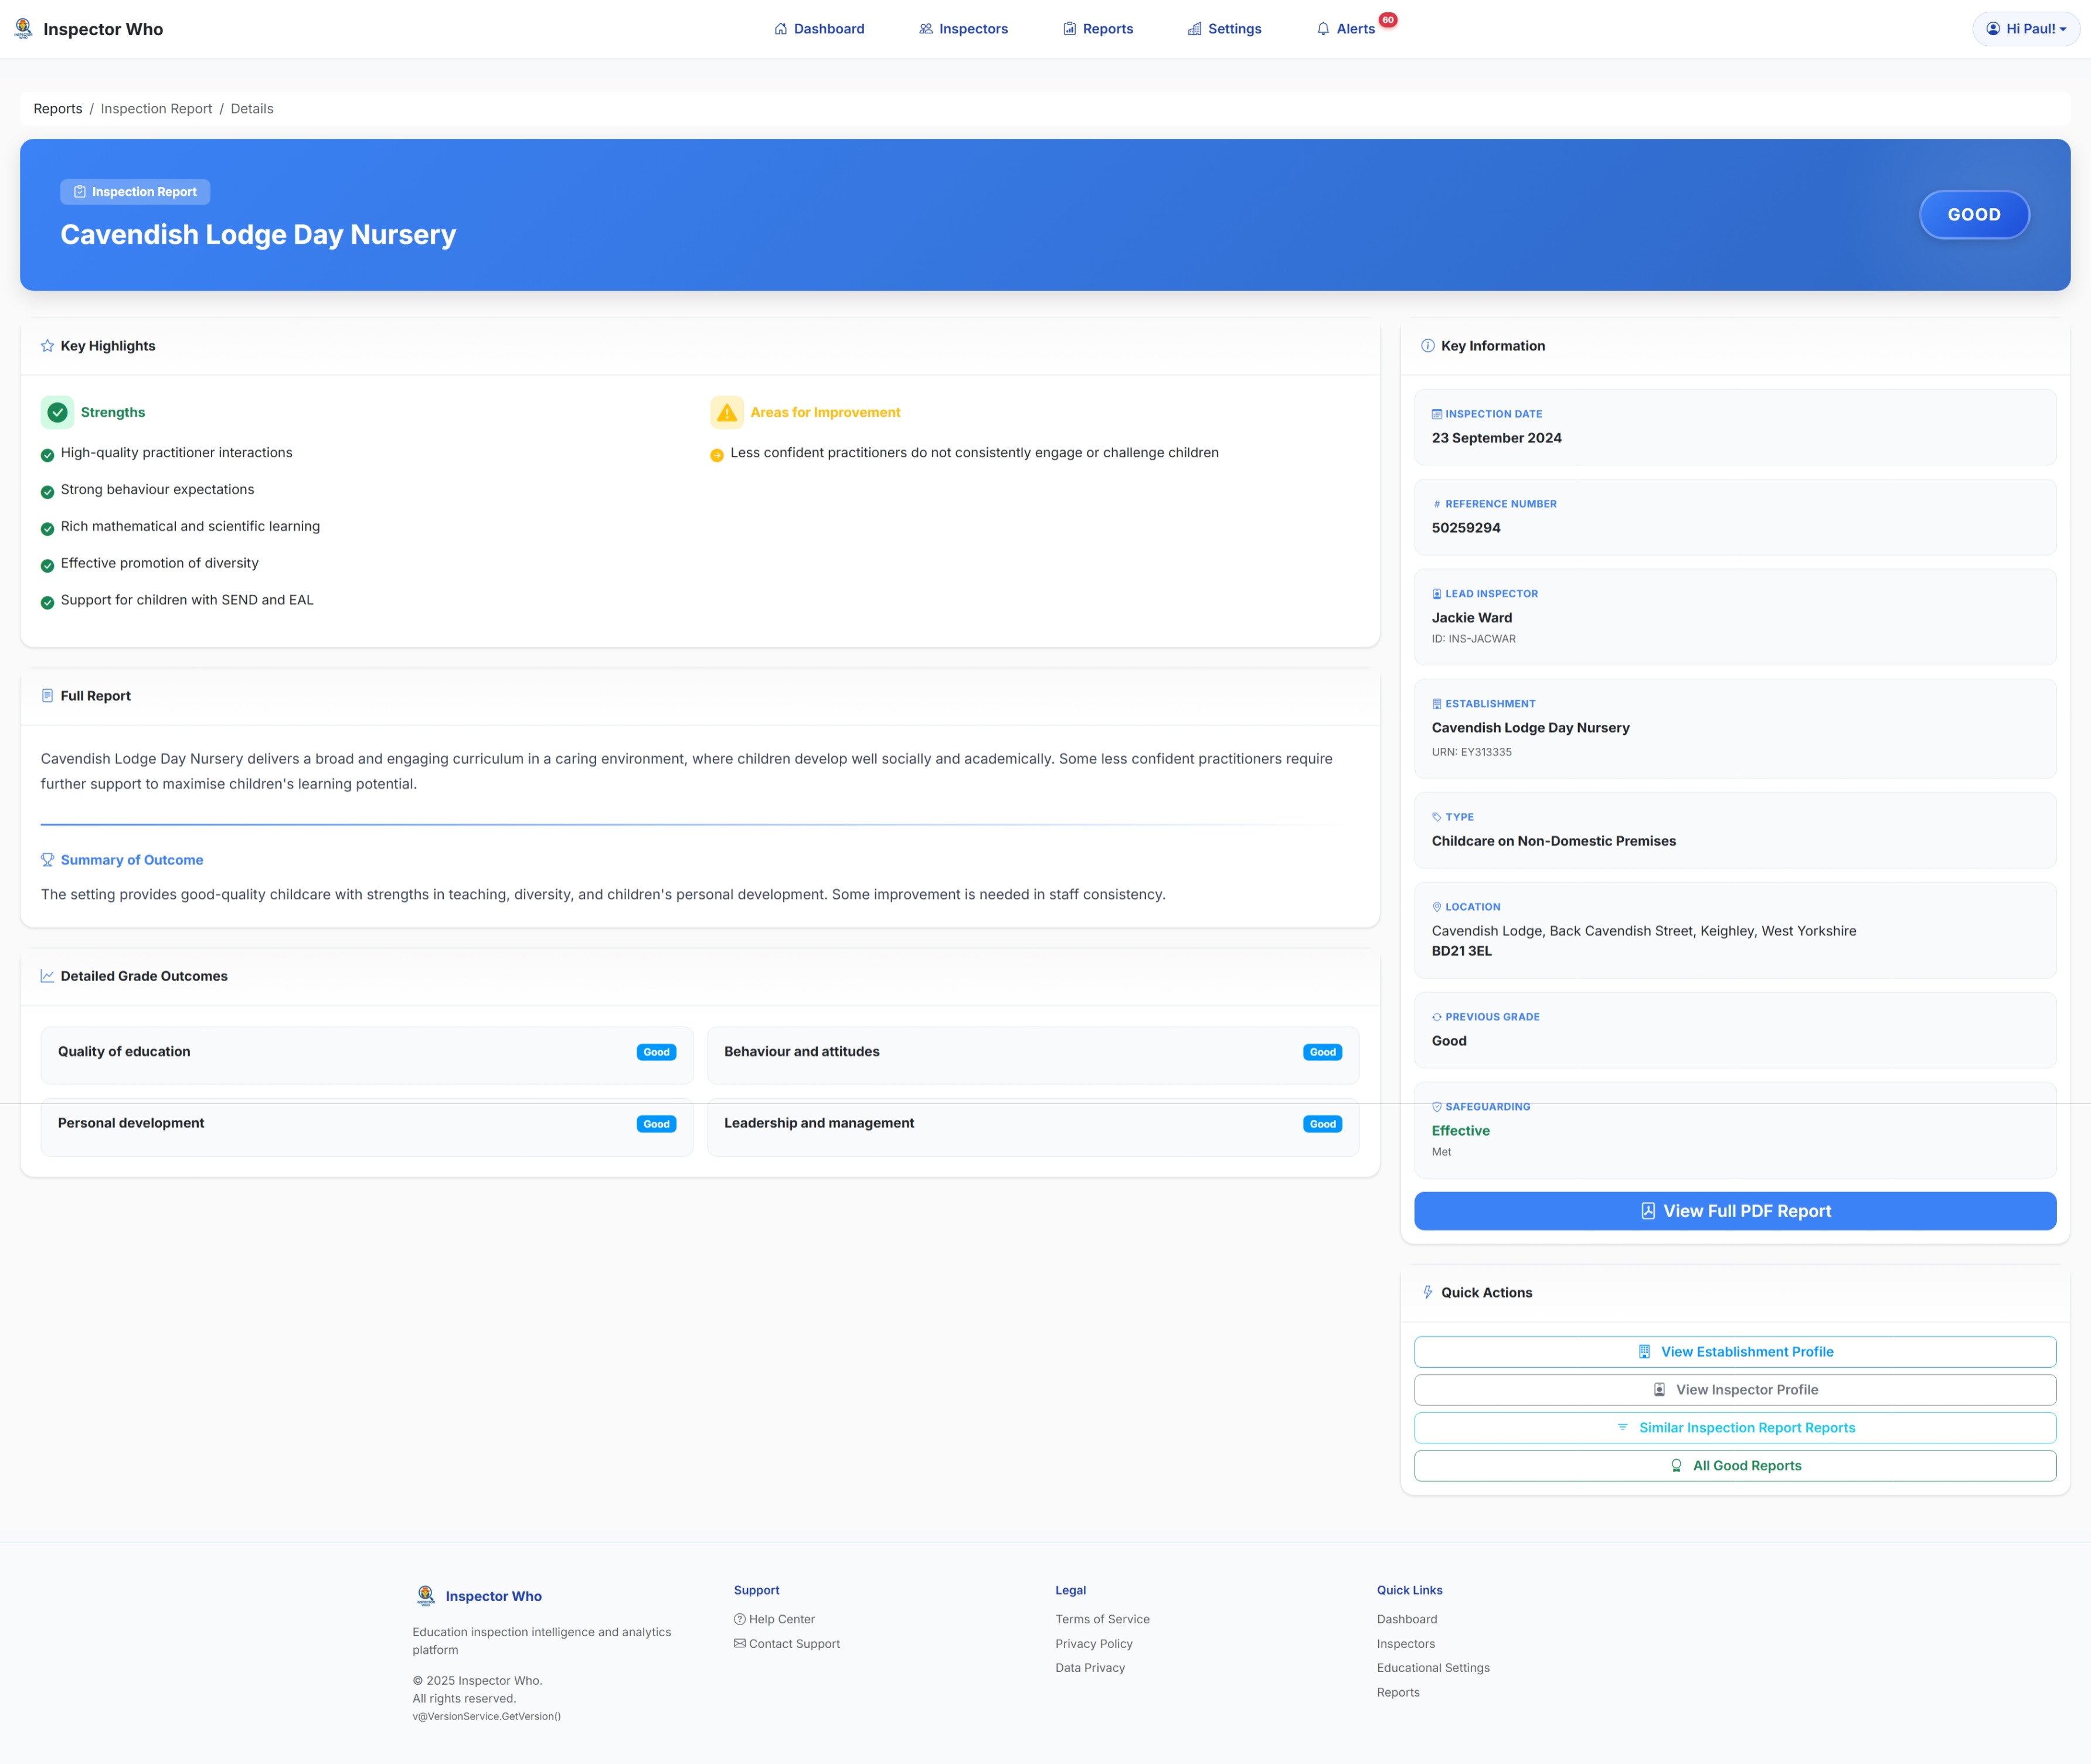Image resolution: width=2091 pixels, height=1764 pixels.
Task: Click the Inspector Who logo icon
Action: [x=23, y=28]
